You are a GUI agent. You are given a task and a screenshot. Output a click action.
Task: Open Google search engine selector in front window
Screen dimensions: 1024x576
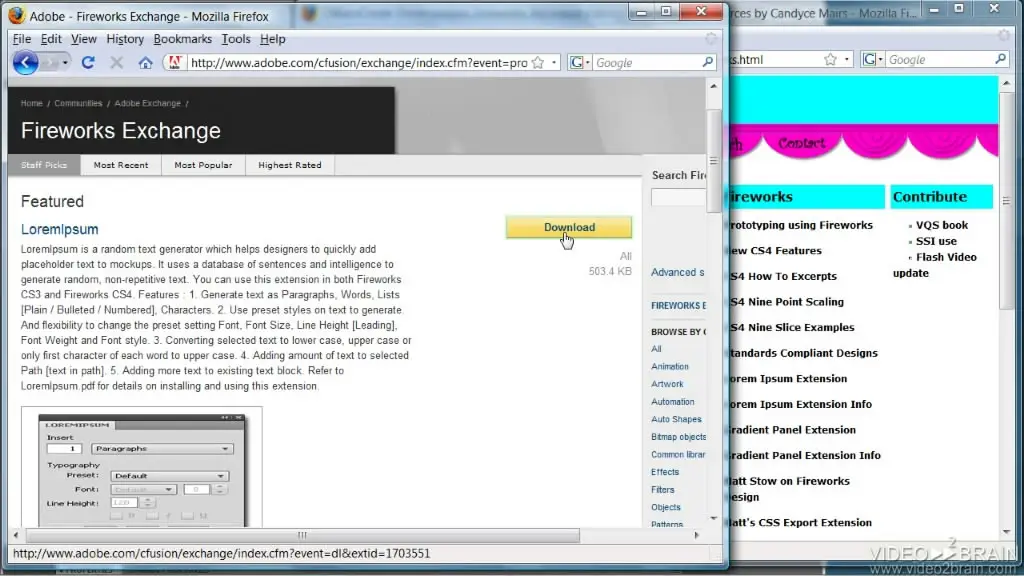tap(579, 63)
